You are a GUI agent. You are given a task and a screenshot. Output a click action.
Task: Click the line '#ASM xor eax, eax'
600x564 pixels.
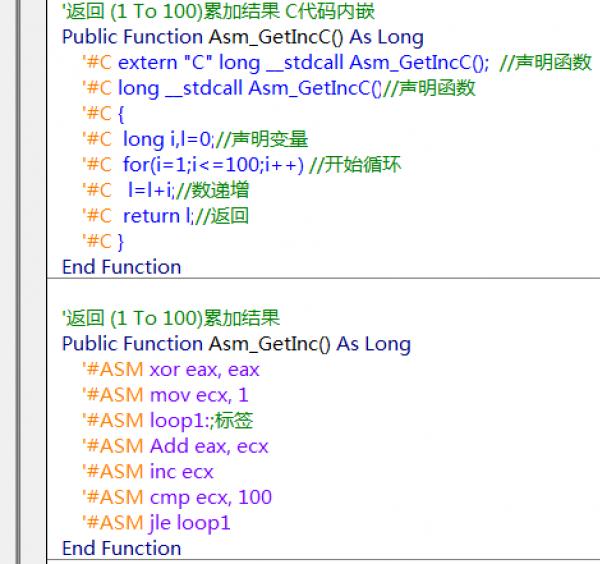[171, 370]
